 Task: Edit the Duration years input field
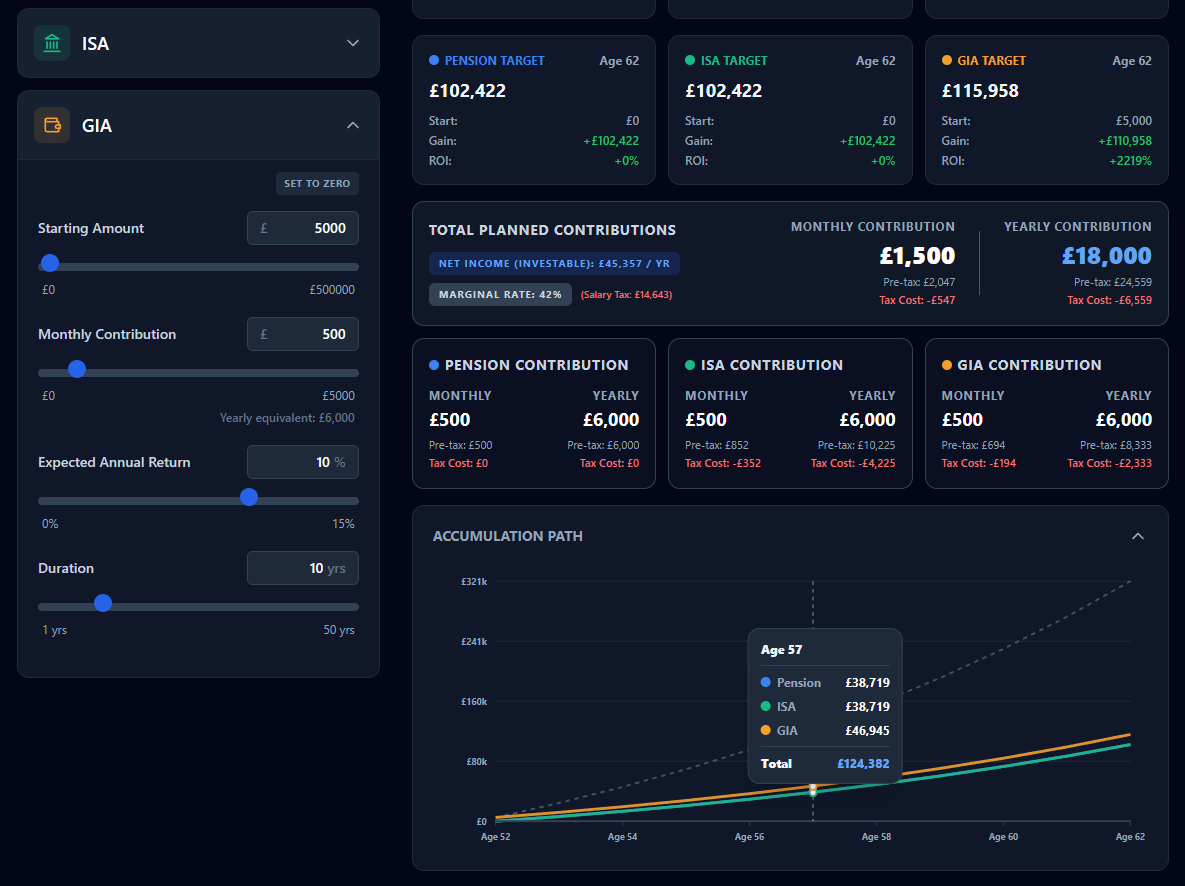coord(303,568)
